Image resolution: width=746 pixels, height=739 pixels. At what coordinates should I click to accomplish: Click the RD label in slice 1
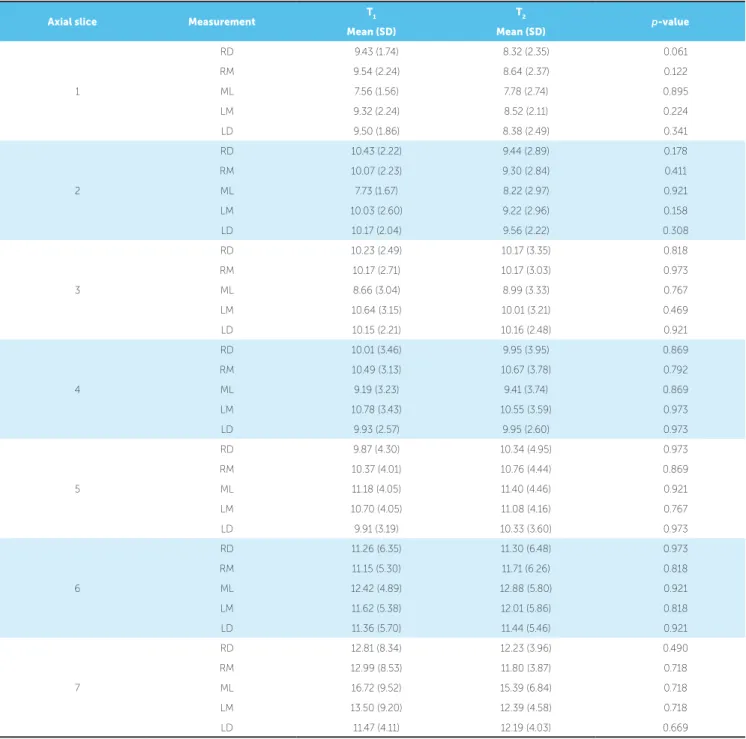(226, 51)
